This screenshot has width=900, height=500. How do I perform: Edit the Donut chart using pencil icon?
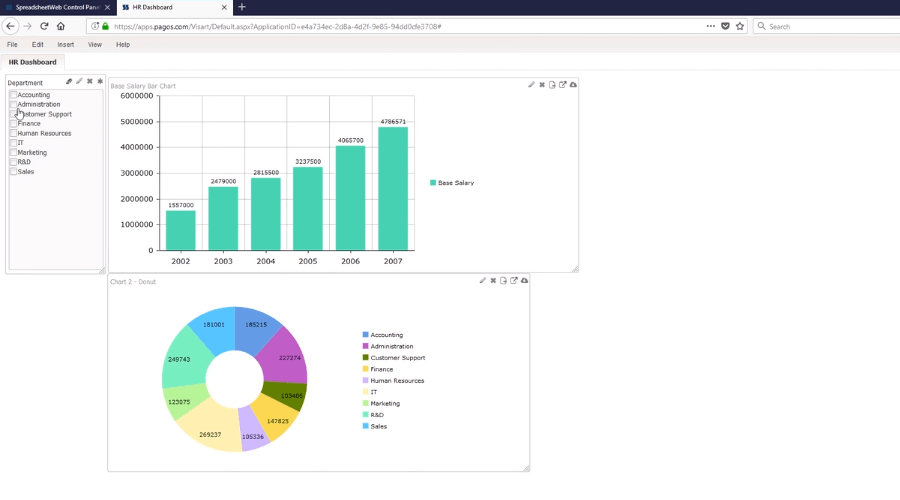[483, 280]
